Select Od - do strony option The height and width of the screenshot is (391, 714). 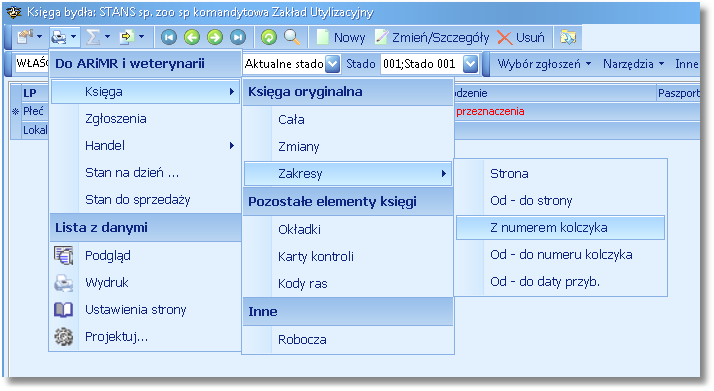point(561,200)
